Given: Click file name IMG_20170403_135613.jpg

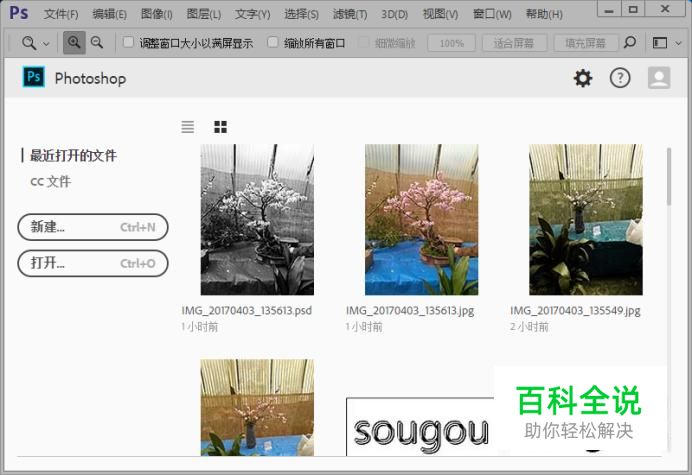Looking at the screenshot, I should 410,311.
